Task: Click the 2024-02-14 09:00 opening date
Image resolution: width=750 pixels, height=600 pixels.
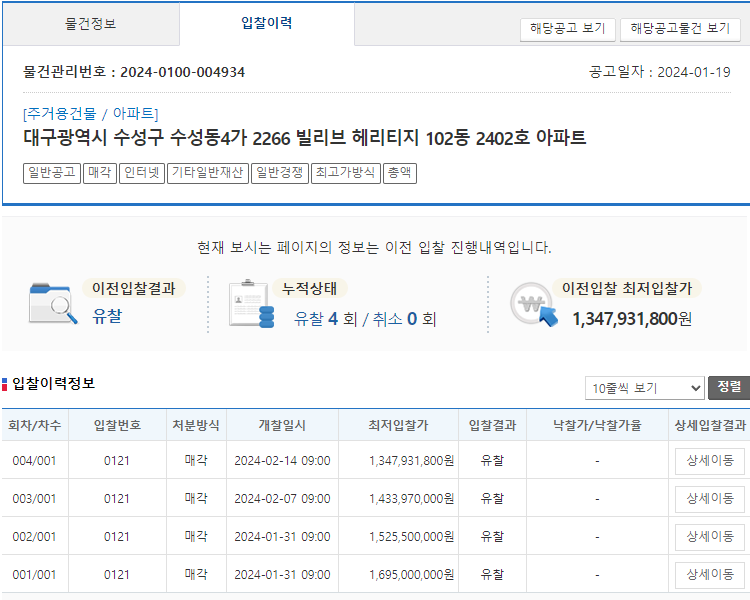Action: click(x=282, y=461)
